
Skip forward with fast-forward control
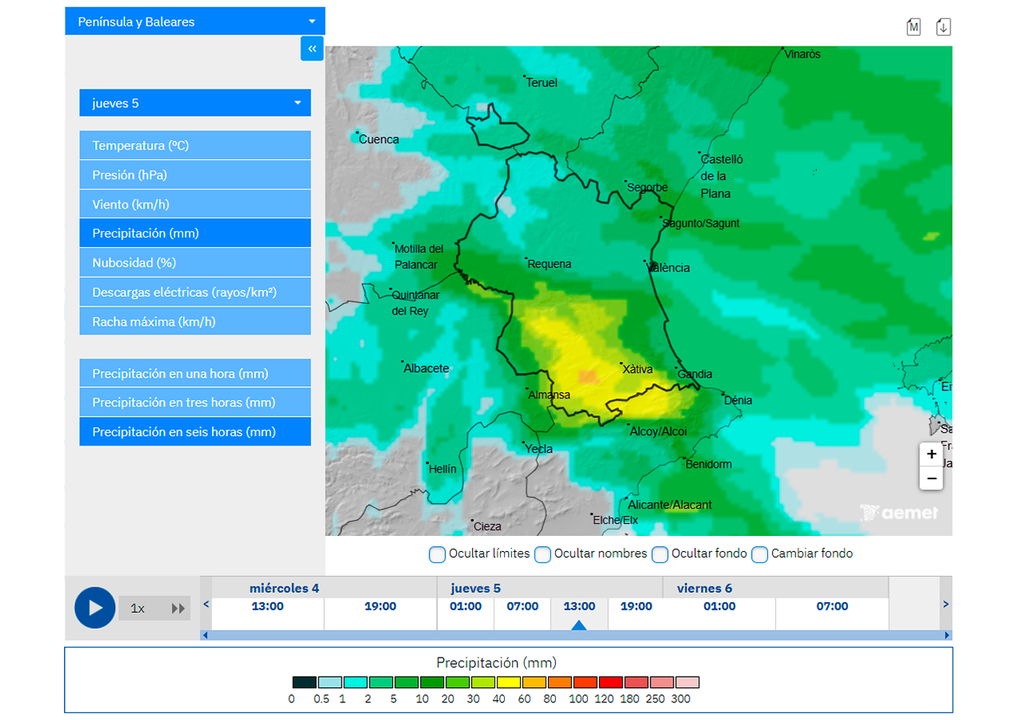point(180,608)
